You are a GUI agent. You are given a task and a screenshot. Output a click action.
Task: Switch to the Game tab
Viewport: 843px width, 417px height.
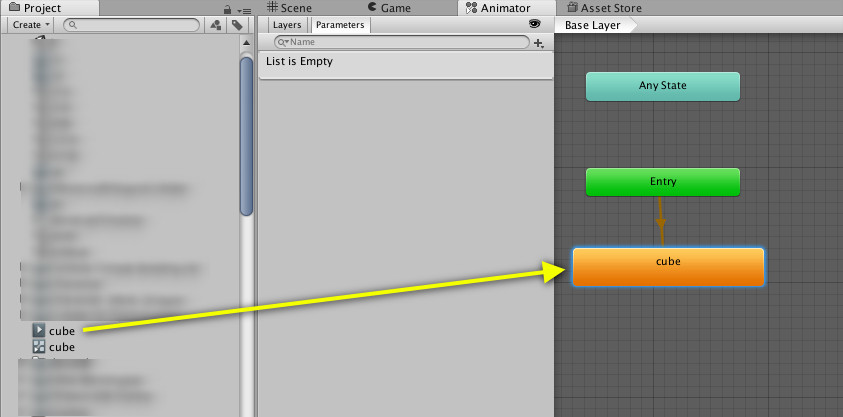point(389,8)
